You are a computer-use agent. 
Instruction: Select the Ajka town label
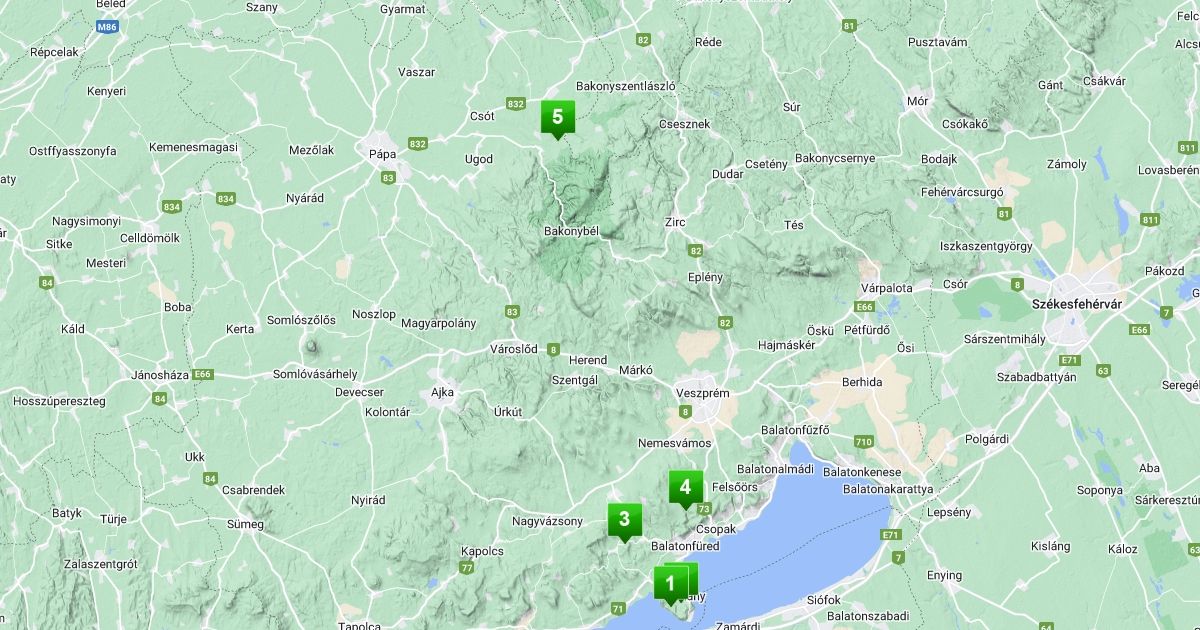click(x=441, y=392)
